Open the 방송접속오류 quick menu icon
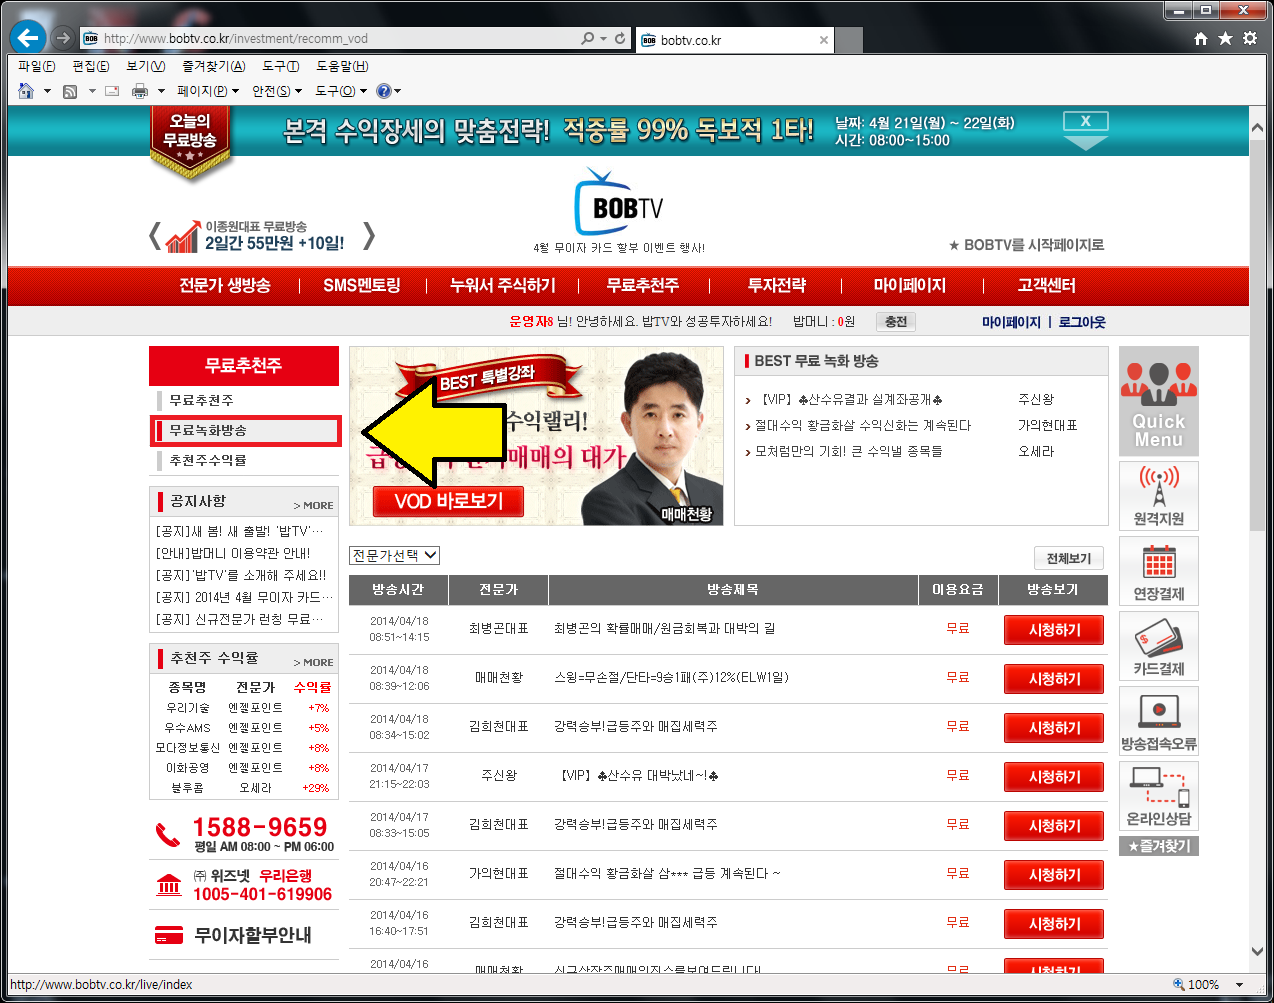This screenshot has height=1003, width=1274. [x=1158, y=720]
